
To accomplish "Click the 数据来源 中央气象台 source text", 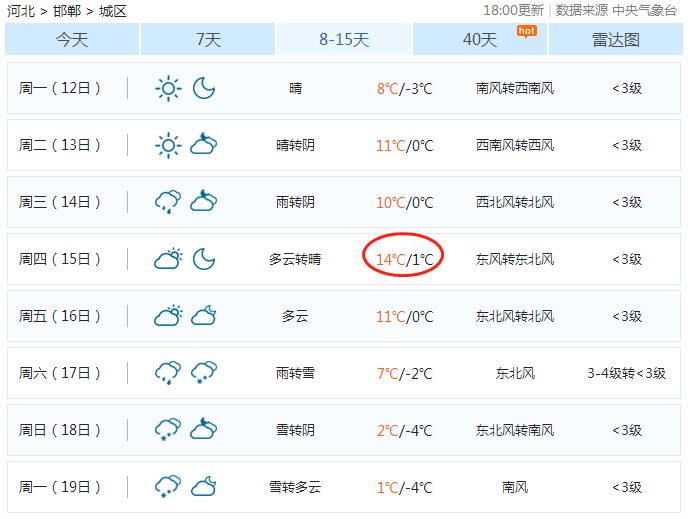I will pyautogui.click(x=616, y=10).
